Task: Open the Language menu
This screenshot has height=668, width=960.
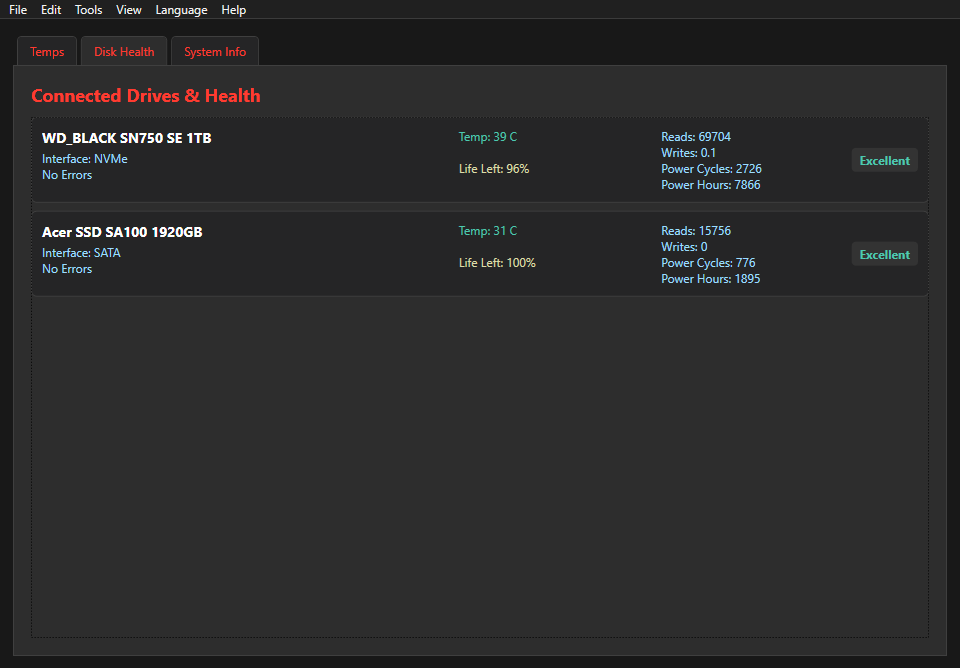Action: tap(181, 10)
